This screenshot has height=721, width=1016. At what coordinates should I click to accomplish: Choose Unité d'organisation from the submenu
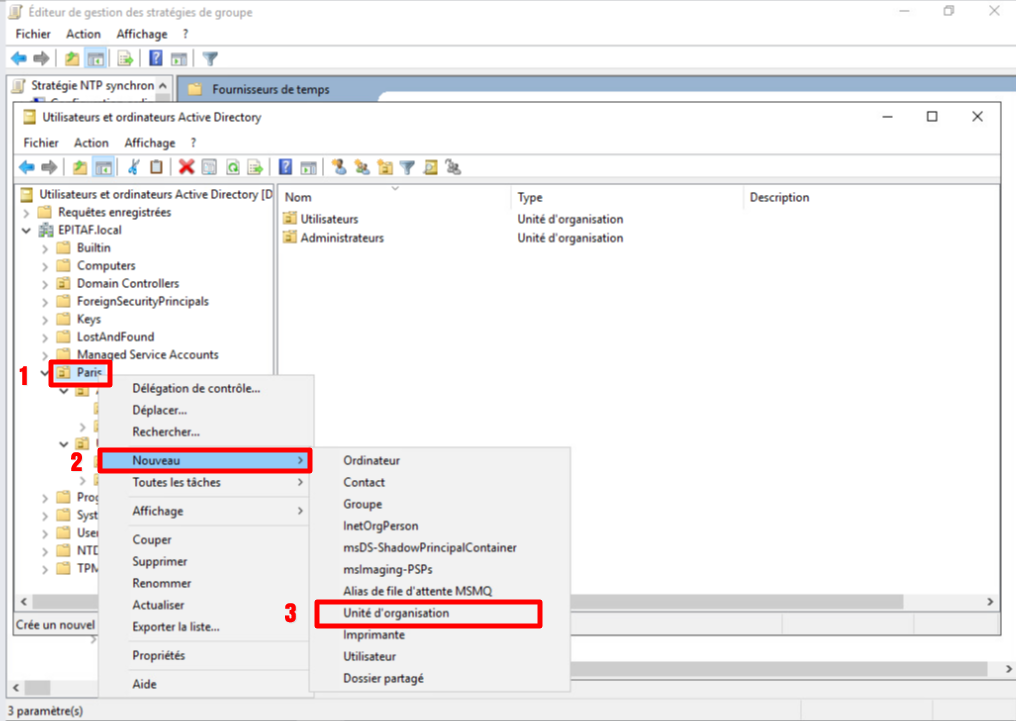pyautogui.click(x=396, y=613)
